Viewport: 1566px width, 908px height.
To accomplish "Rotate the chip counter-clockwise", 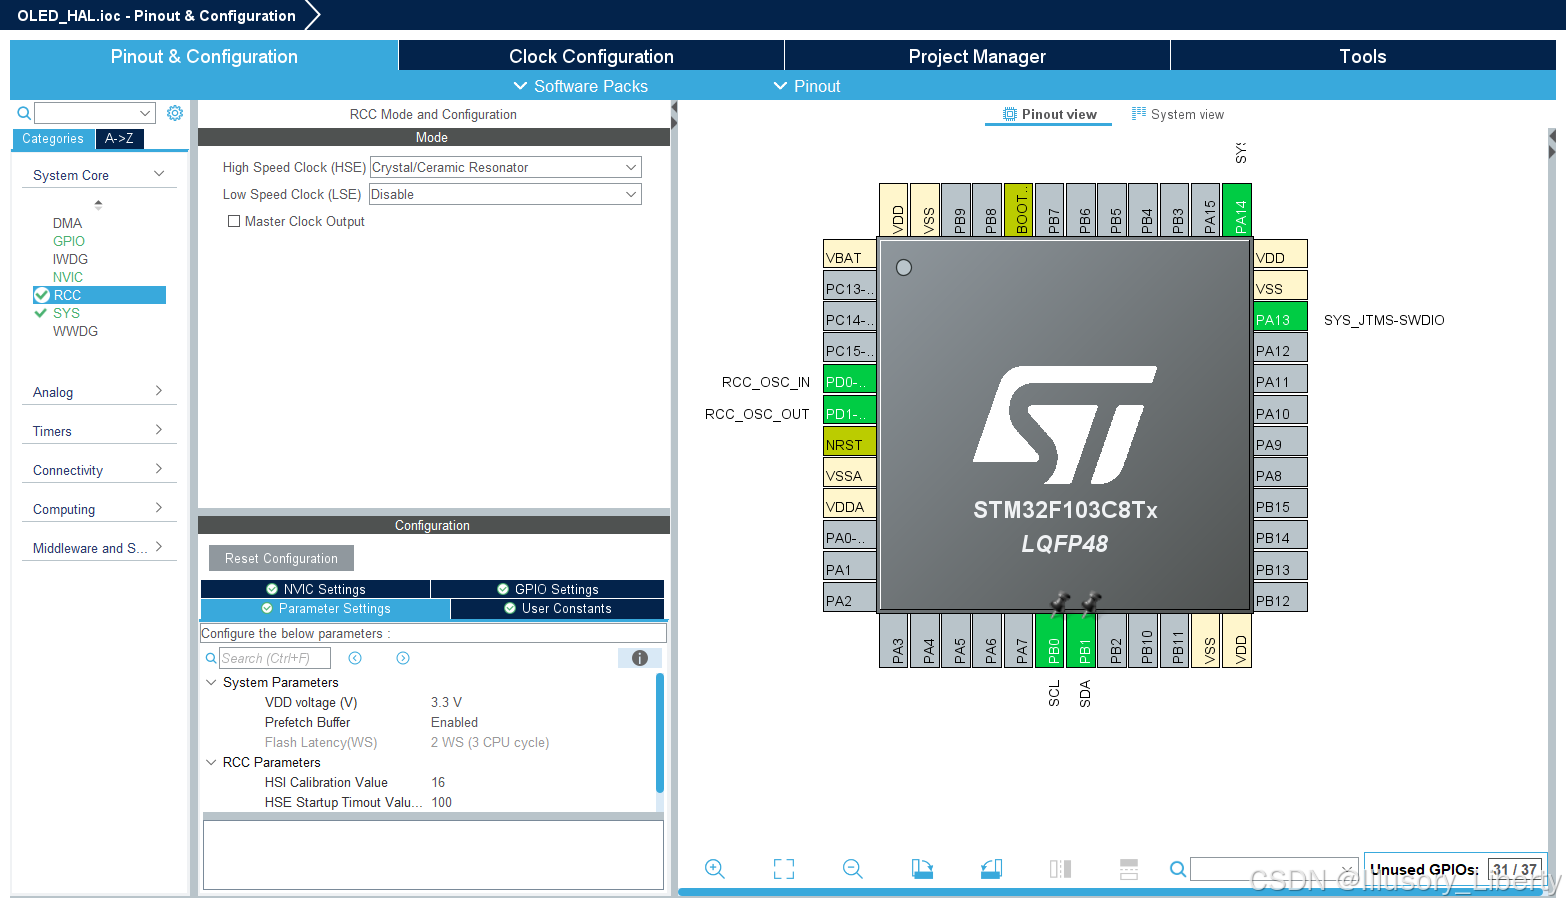I will (991, 869).
